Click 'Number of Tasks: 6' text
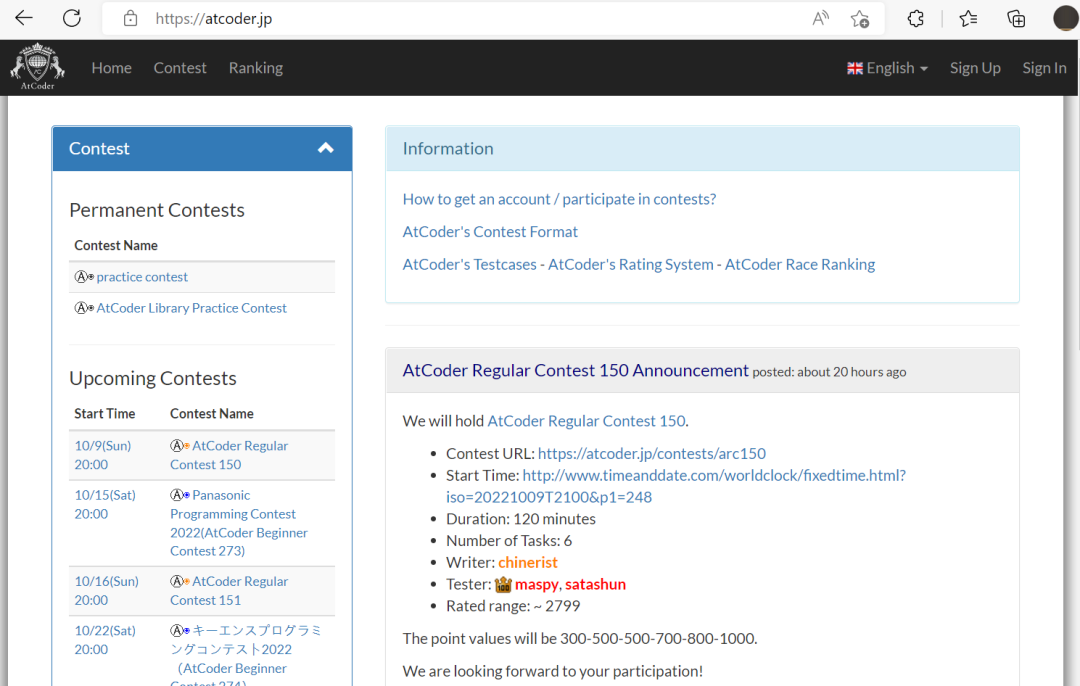This screenshot has height=686, width=1080. (x=509, y=541)
